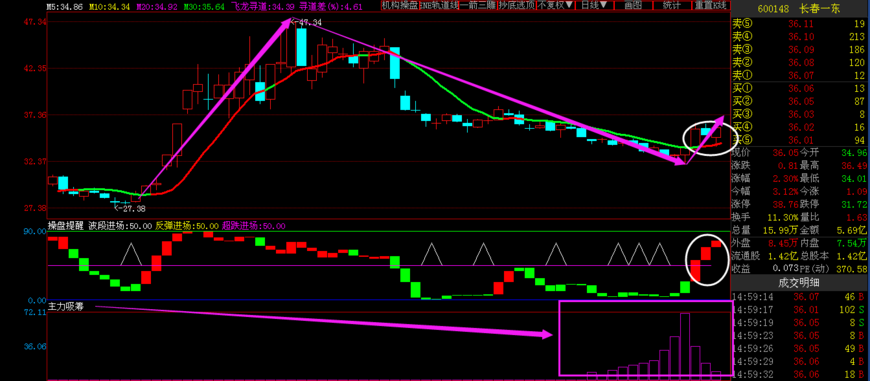
Task: Open the 机构操盘 indicator button
Action: click(x=397, y=6)
